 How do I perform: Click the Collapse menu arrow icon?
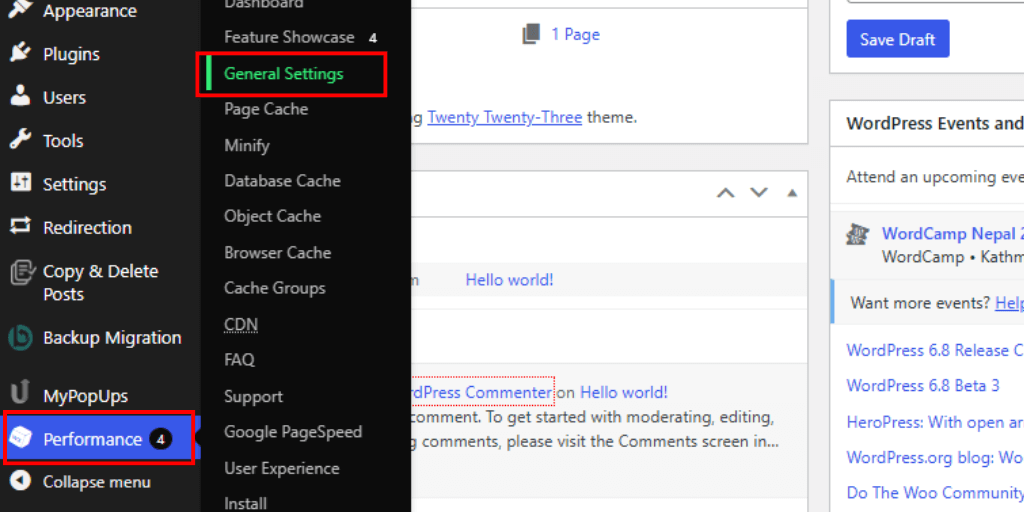tap(20, 481)
